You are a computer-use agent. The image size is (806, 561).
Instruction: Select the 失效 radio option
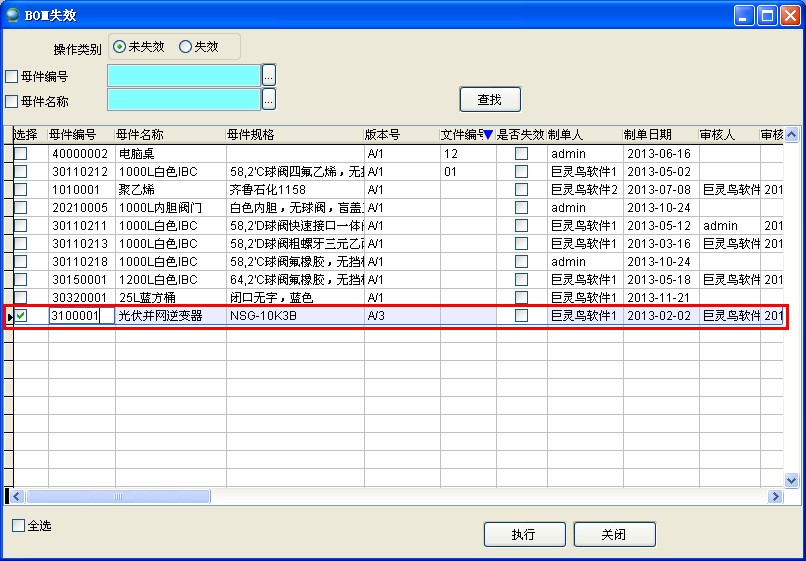(x=185, y=46)
